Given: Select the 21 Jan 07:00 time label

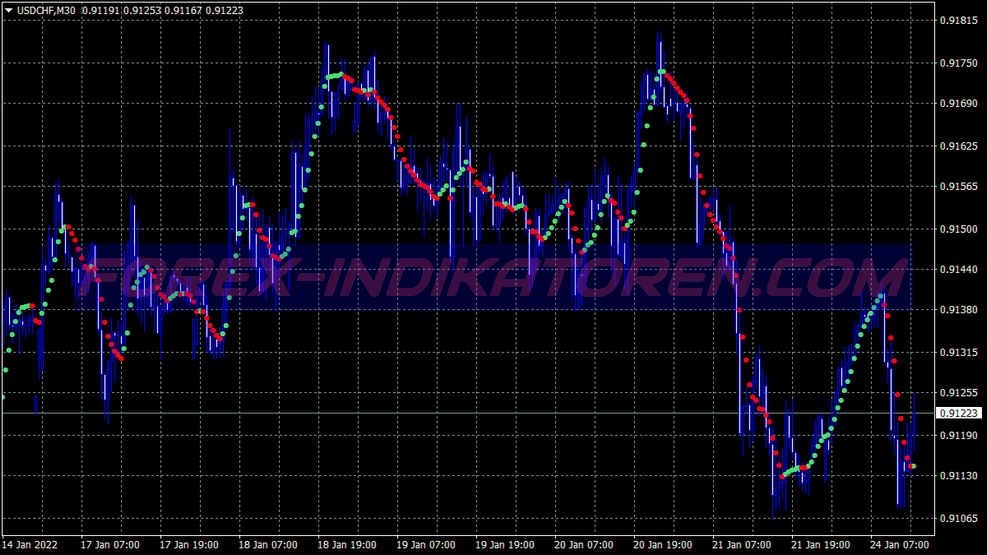Looking at the screenshot, I should (x=742, y=545).
